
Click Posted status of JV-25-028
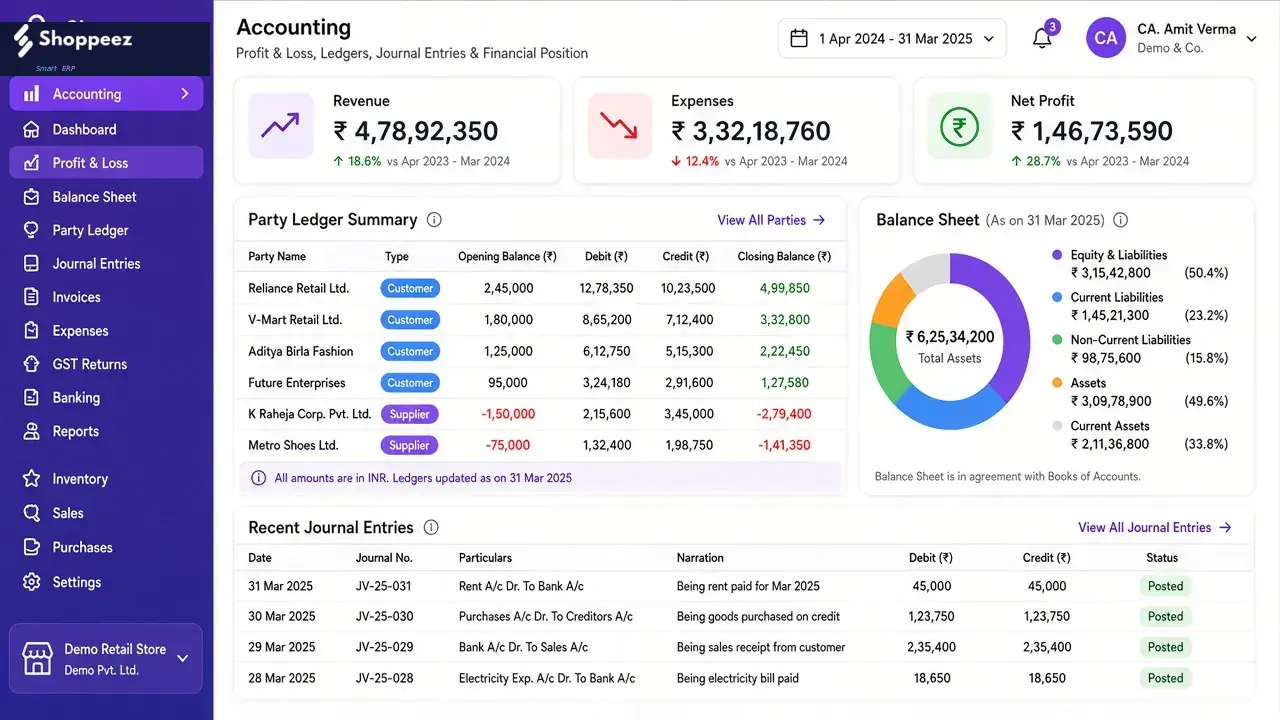click(1165, 678)
